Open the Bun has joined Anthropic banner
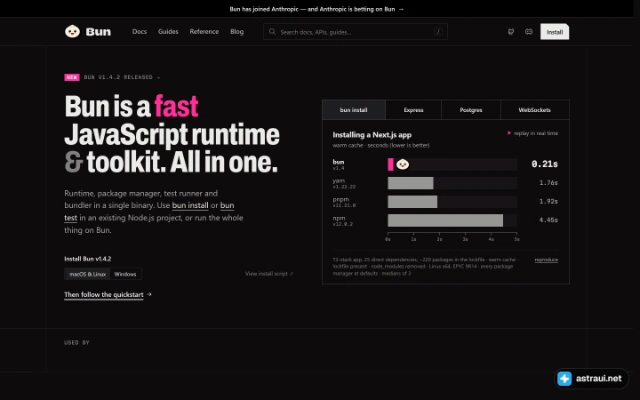 coord(317,9)
